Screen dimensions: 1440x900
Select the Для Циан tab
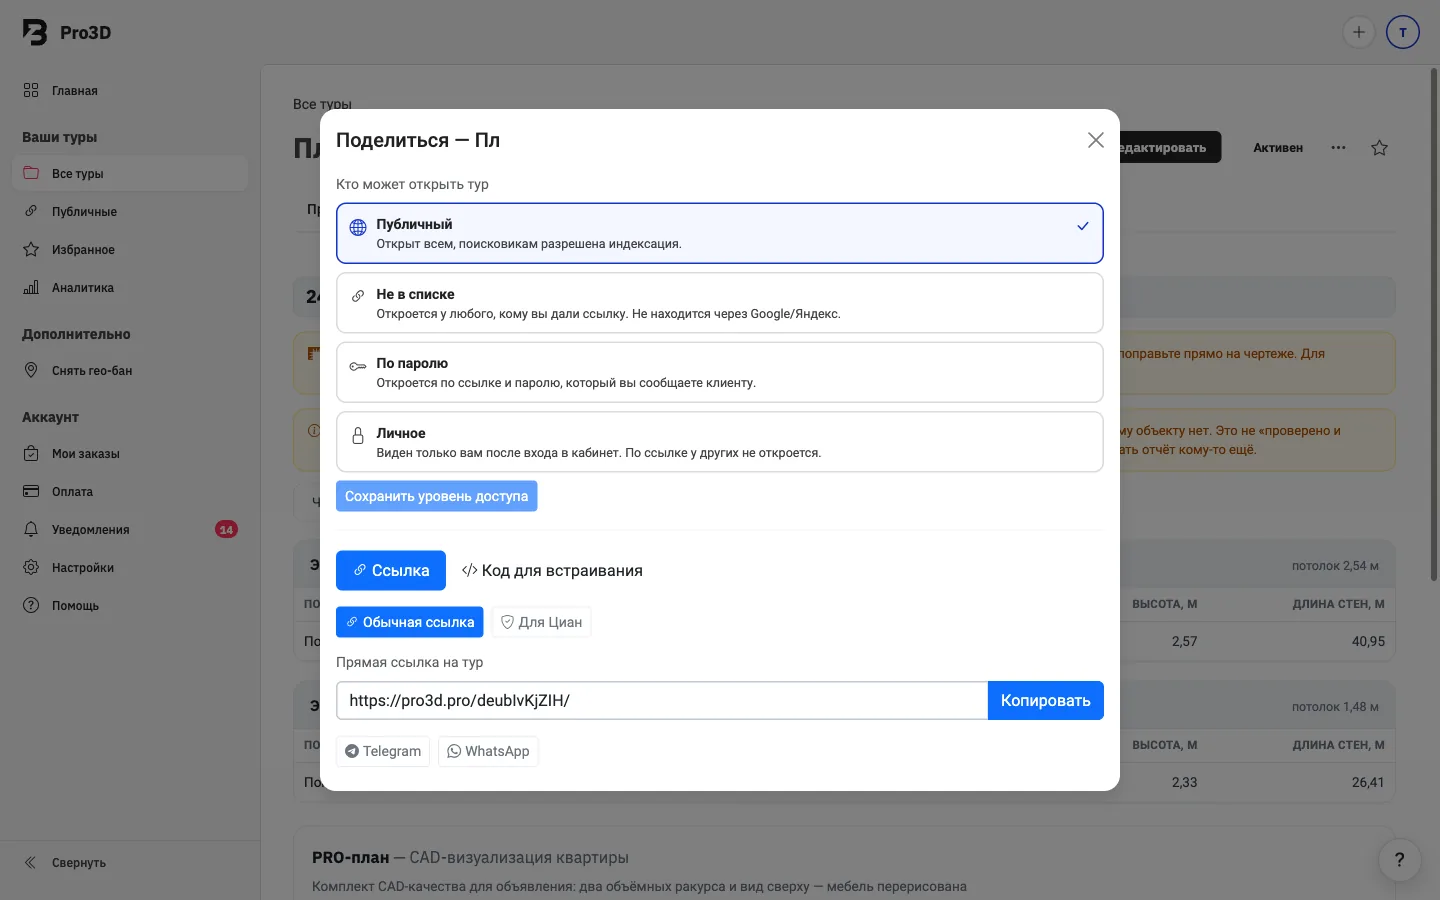tap(541, 622)
